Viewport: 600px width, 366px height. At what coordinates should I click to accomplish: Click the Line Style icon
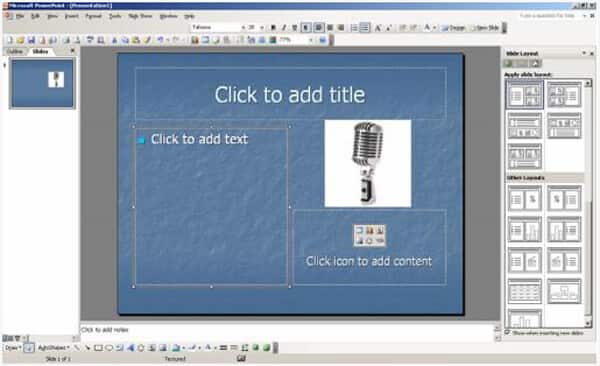pos(223,348)
